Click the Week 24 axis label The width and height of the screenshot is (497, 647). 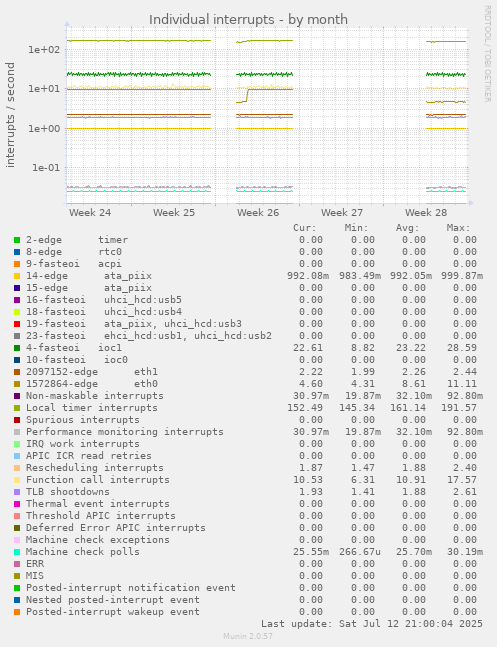pos(90,213)
